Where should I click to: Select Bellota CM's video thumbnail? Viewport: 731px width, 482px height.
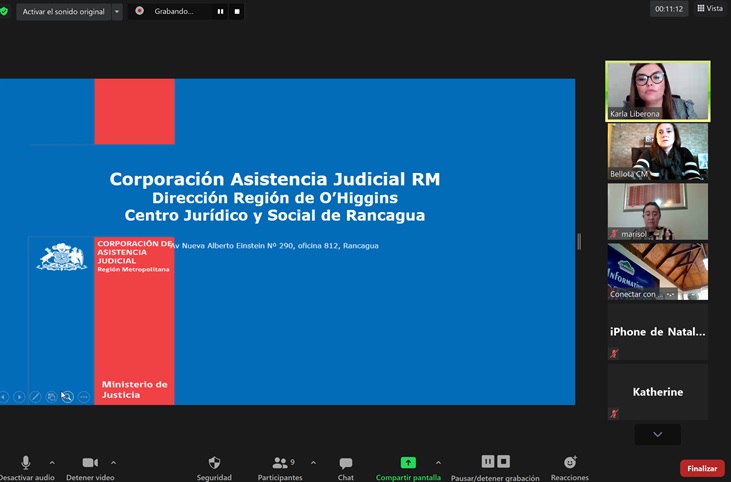coord(658,151)
